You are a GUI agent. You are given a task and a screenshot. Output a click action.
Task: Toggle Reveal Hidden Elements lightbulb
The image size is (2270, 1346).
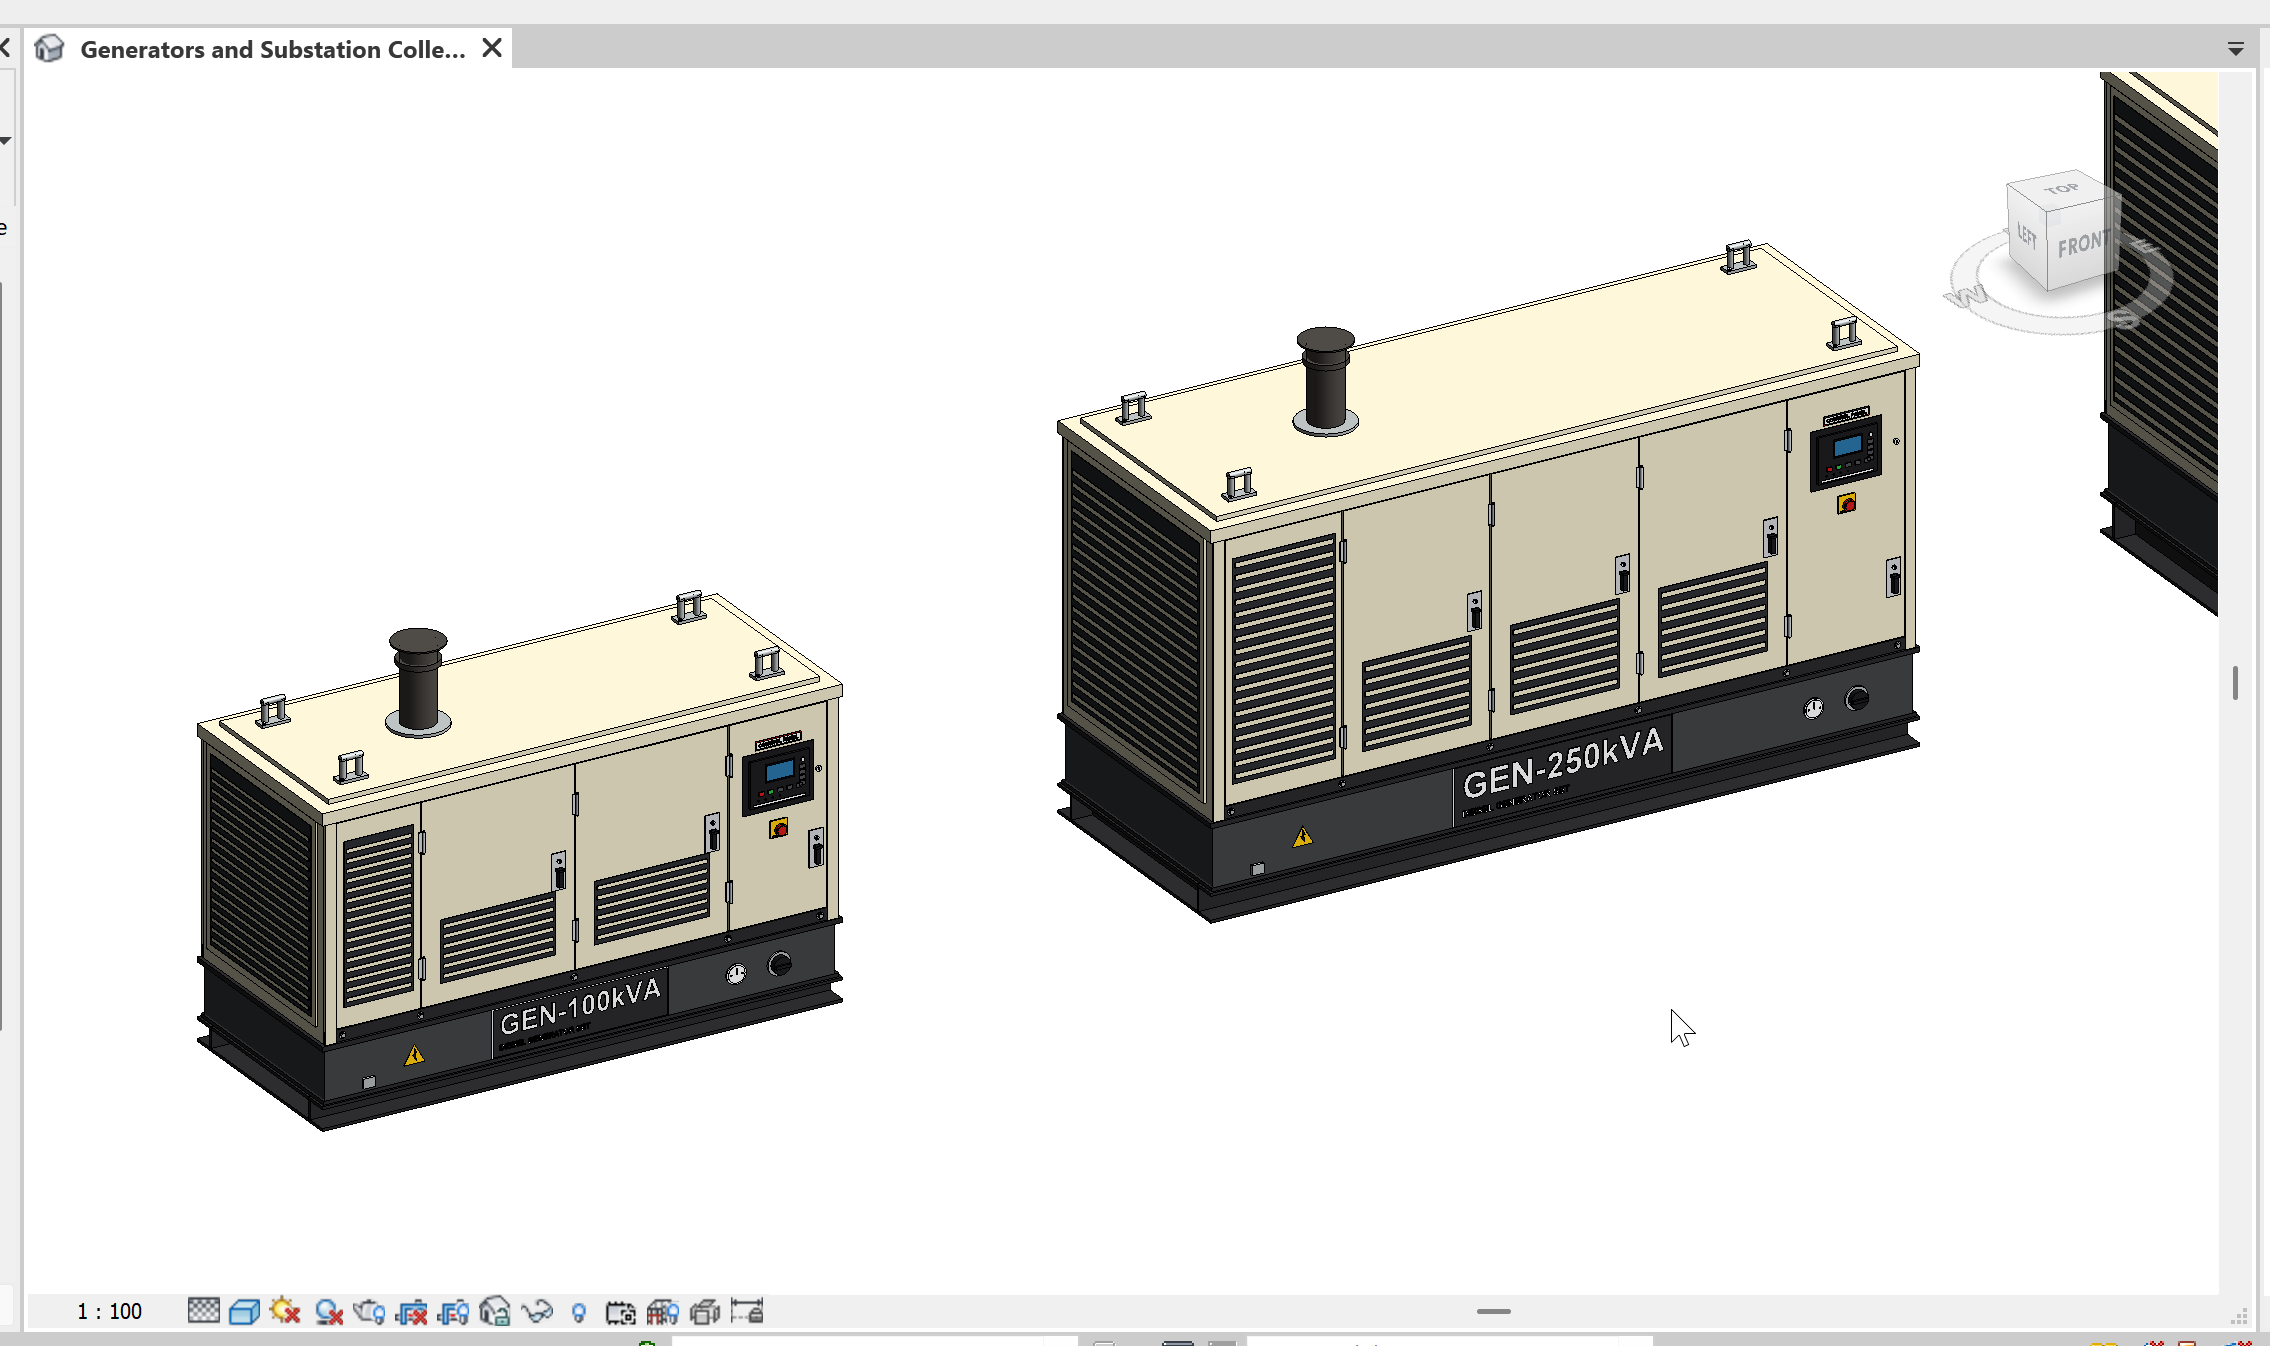pos(579,1312)
